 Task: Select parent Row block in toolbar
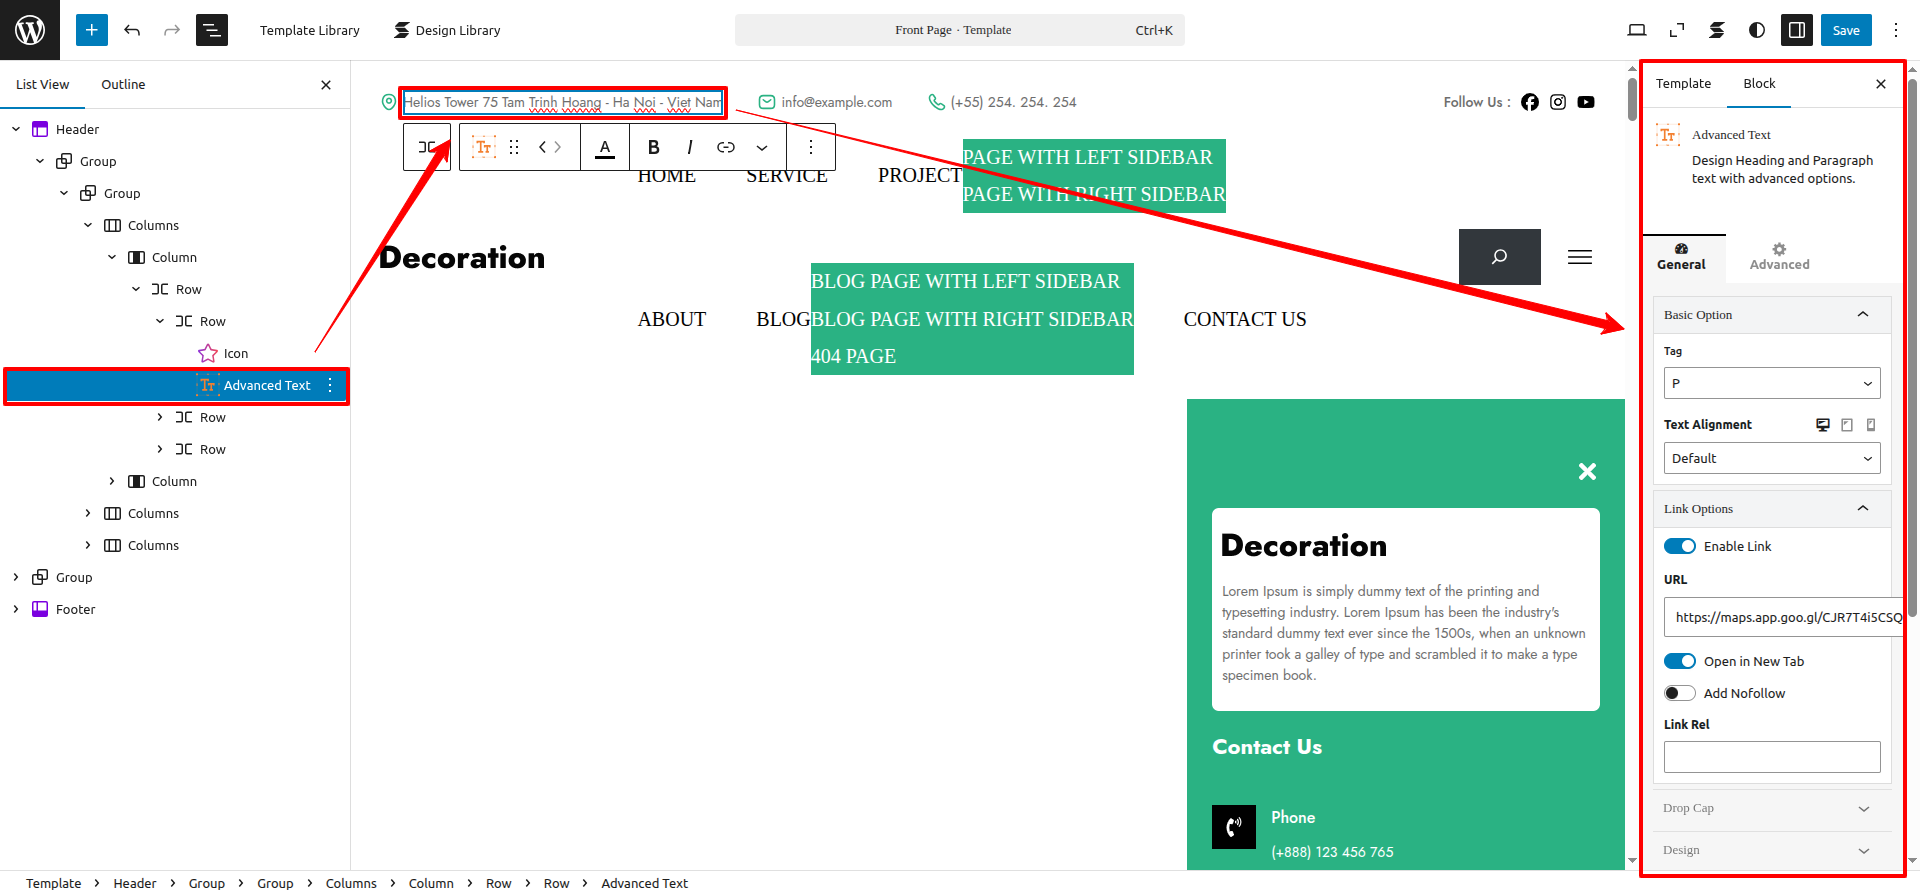[427, 147]
